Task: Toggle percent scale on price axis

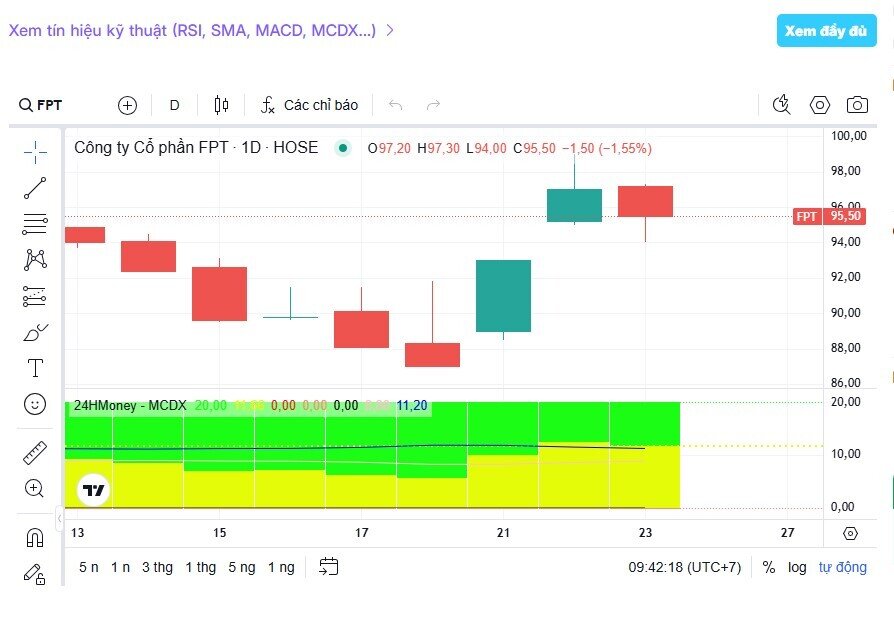Action: point(768,567)
